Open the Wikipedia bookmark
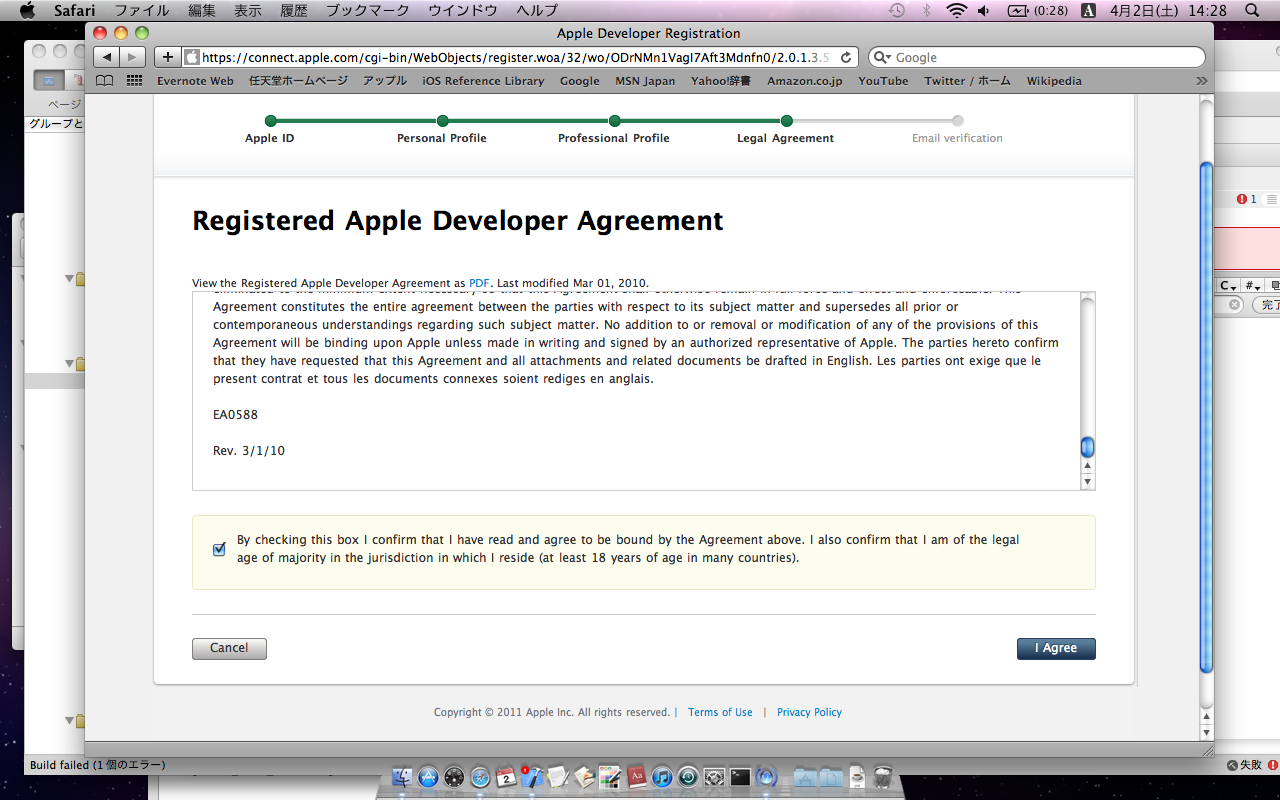This screenshot has height=800, width=1280. (x=1054, y=81)
